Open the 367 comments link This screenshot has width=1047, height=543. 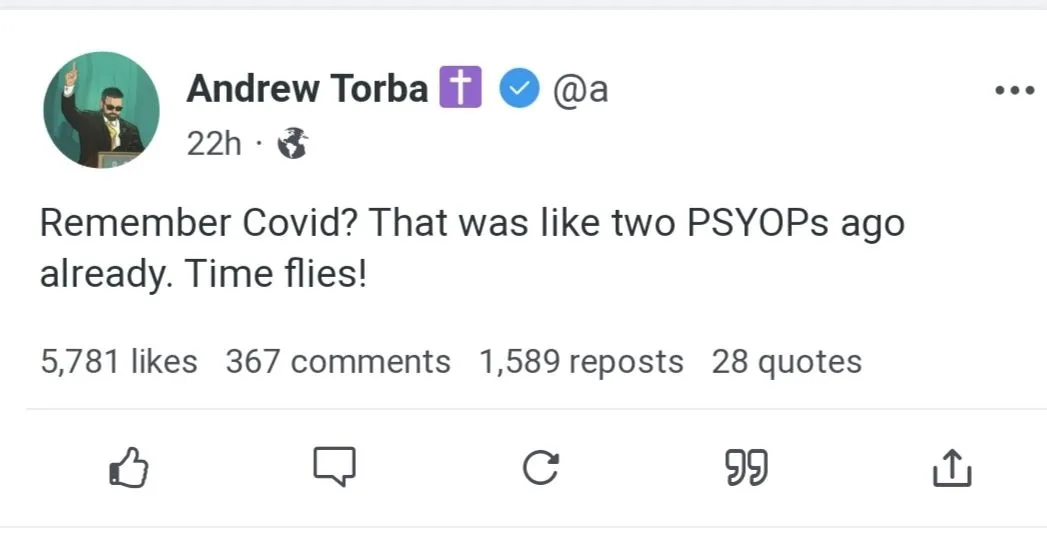(338, 361)
